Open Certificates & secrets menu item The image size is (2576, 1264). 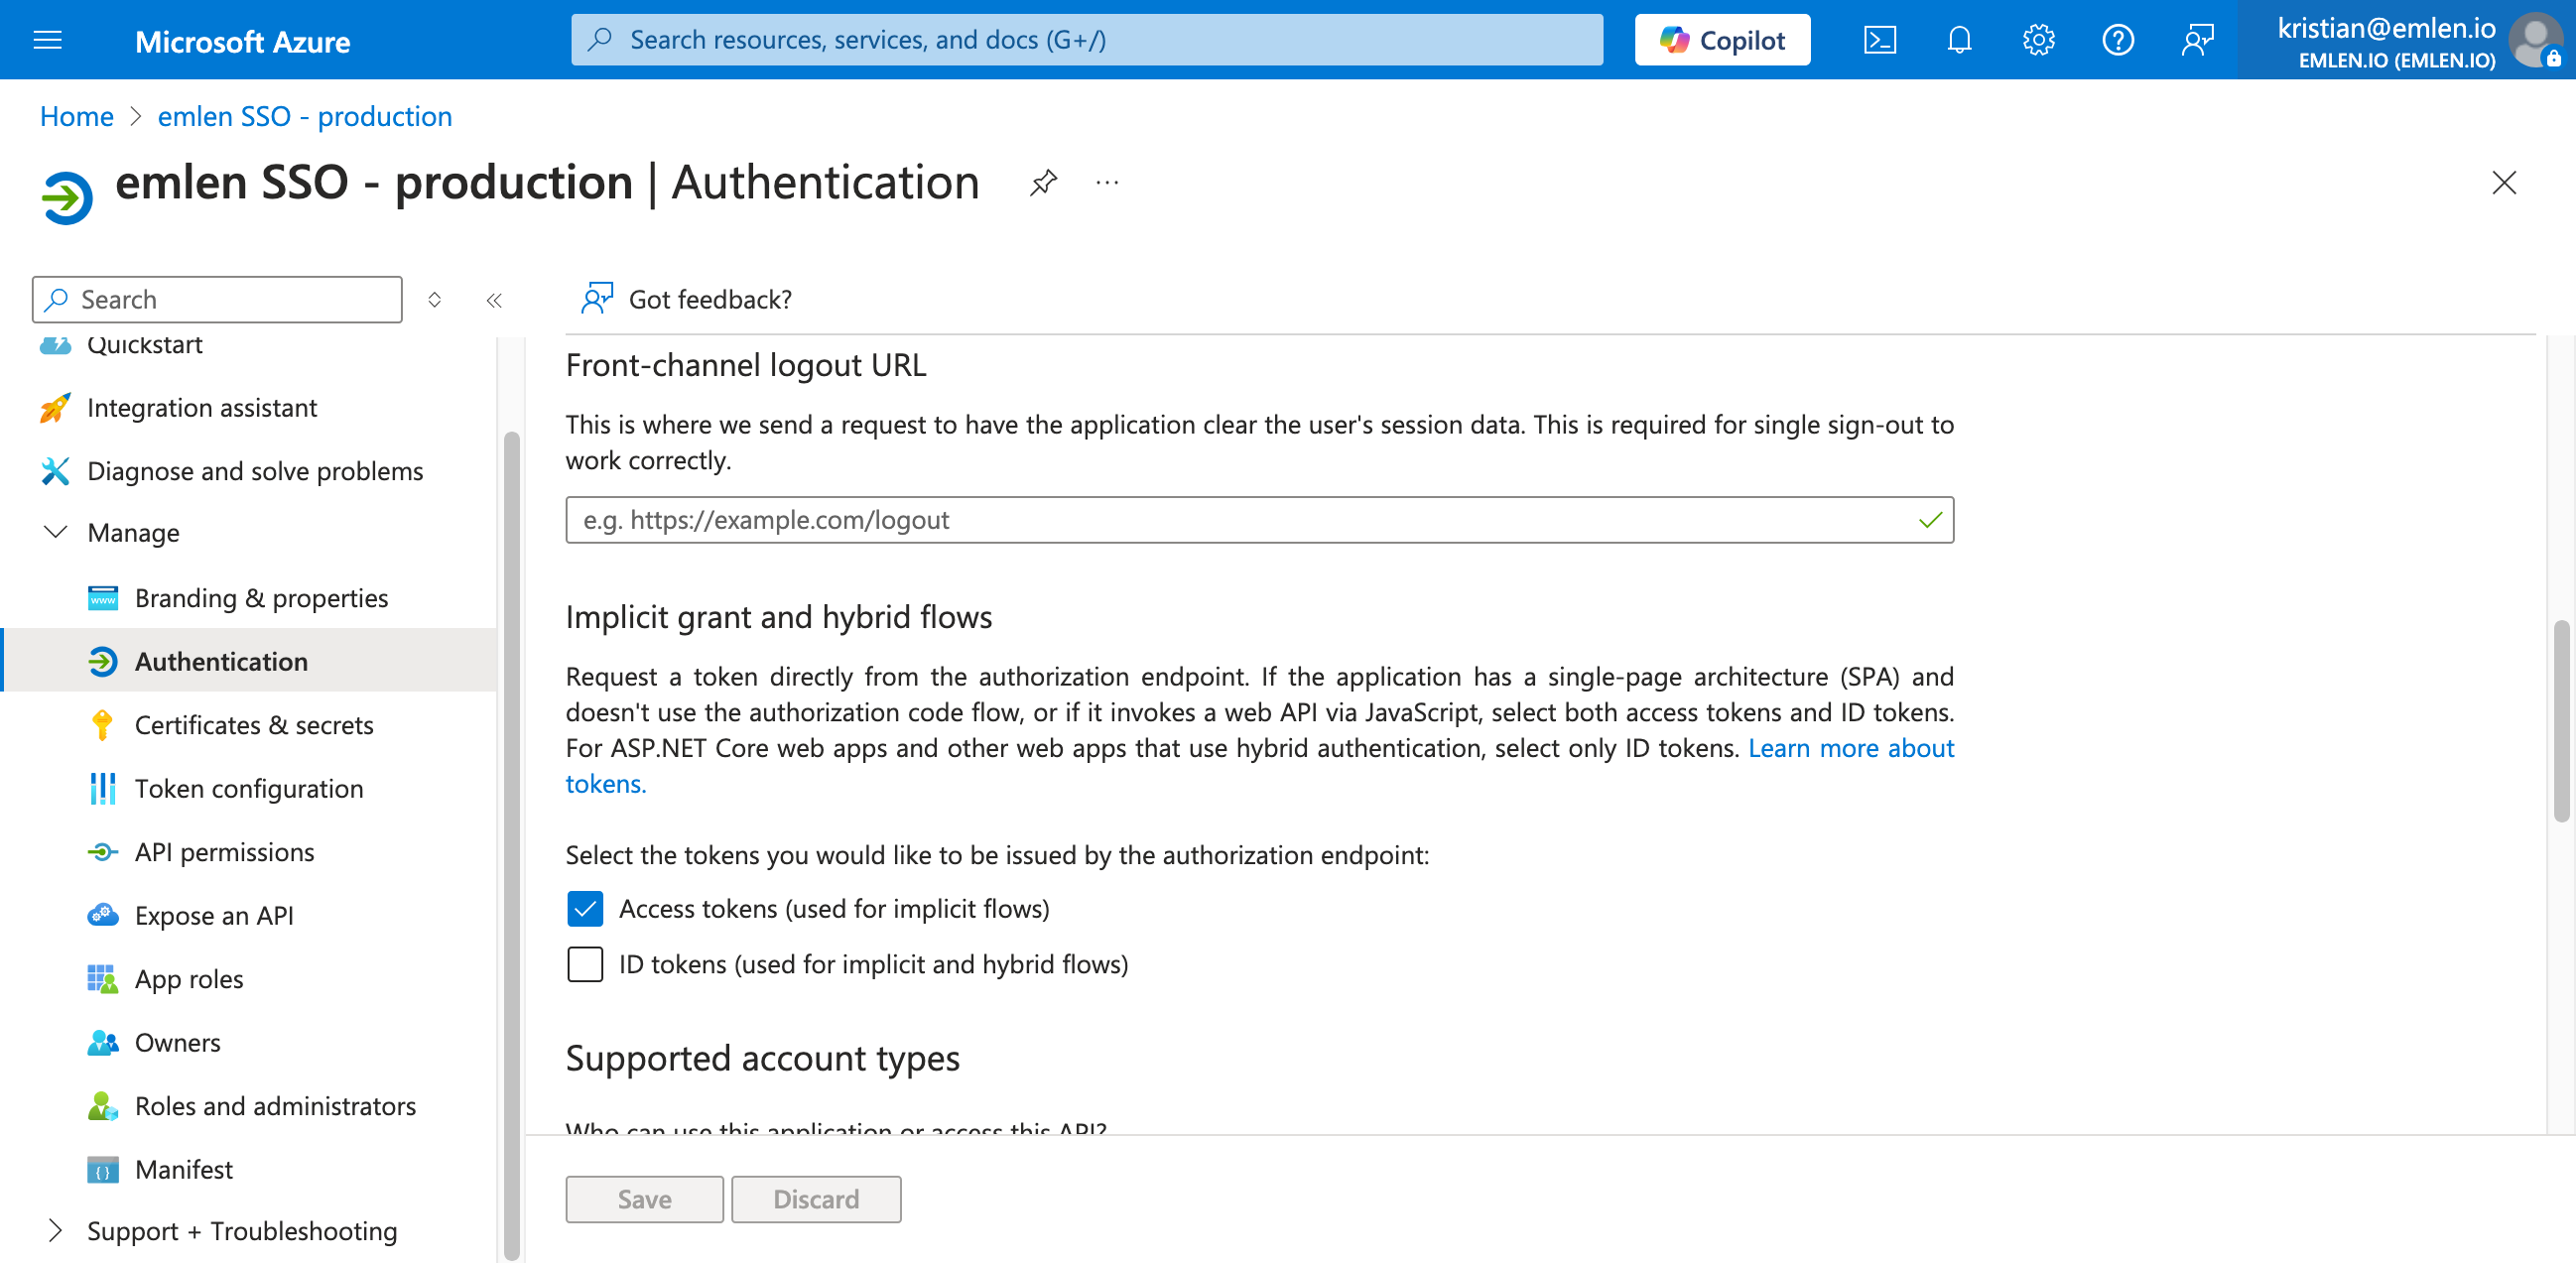click(254, 725)
